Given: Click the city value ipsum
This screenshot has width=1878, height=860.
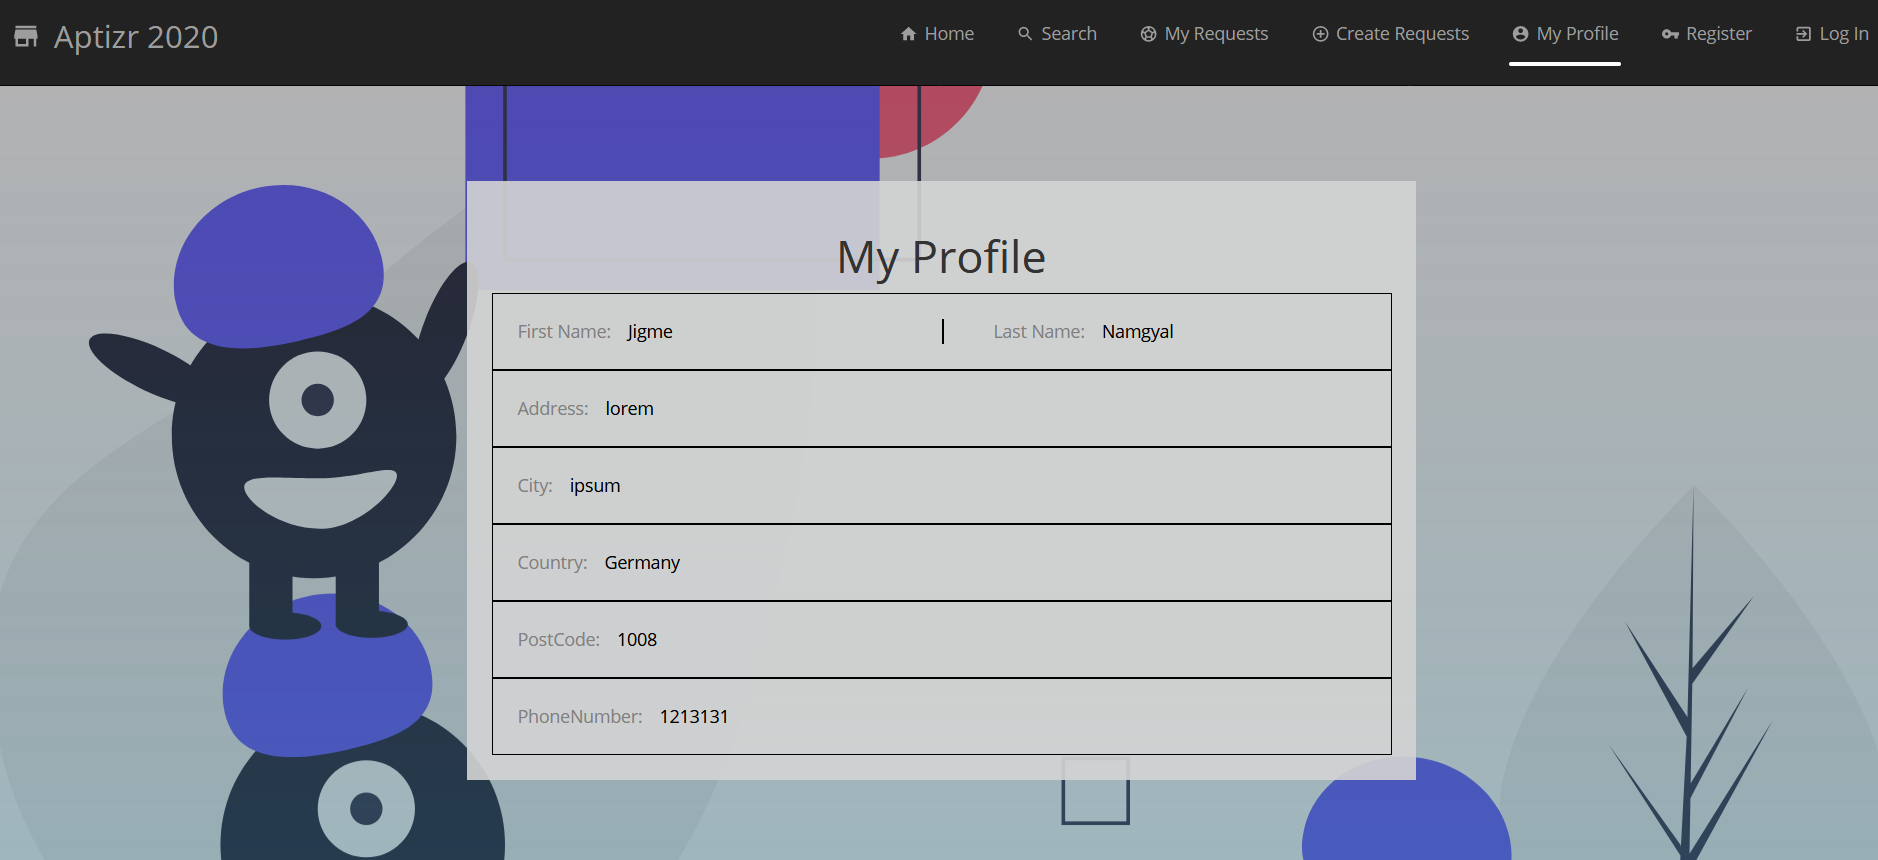Looking at the screenshot, I should (x=595, y=486).
